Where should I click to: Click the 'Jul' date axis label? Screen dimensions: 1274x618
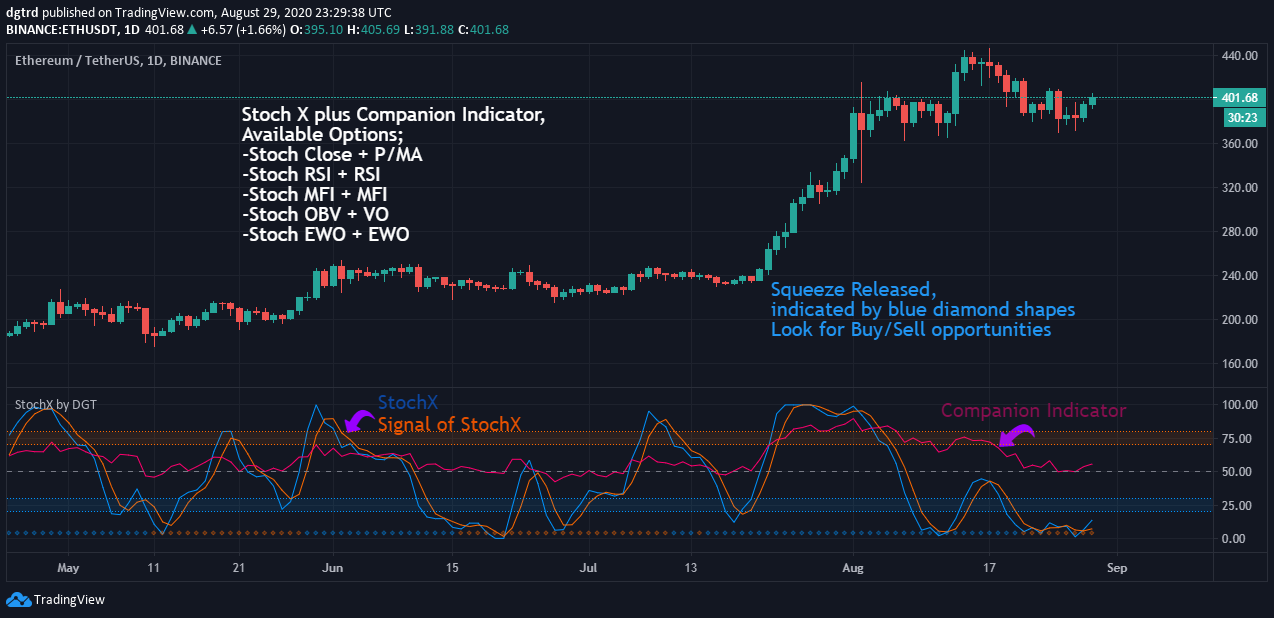tap(588, 567)
